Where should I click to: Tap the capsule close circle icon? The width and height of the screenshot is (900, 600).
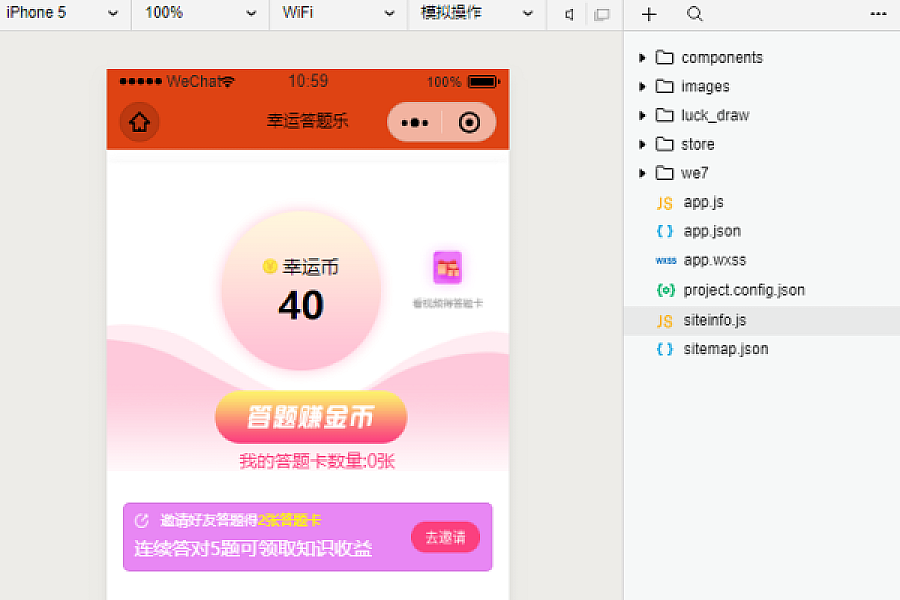pyautogui.click(x=469, y=122)
